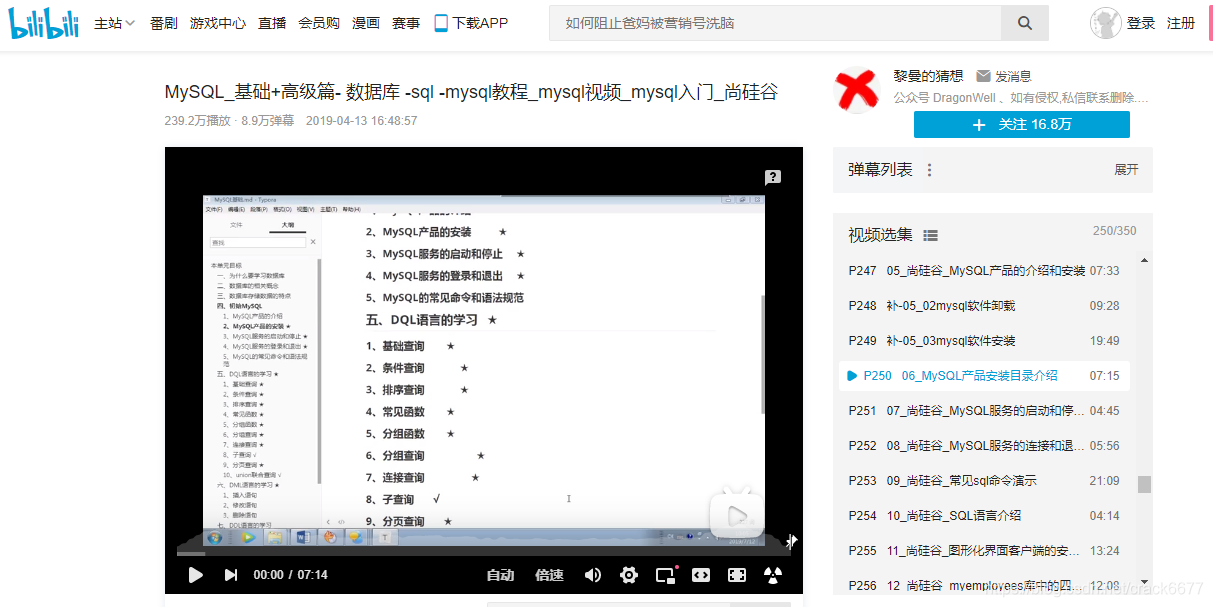Open 弹幕列表 options dots menu

click(x=930, y=170)
